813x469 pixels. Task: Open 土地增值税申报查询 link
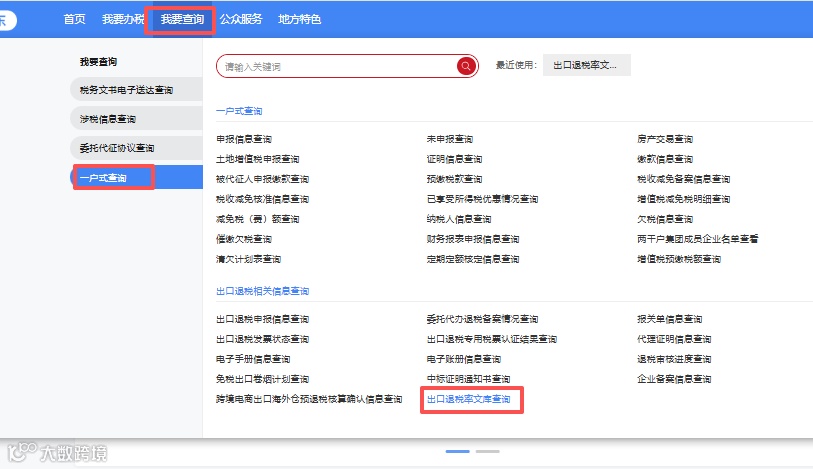click(x=258, y=159)
